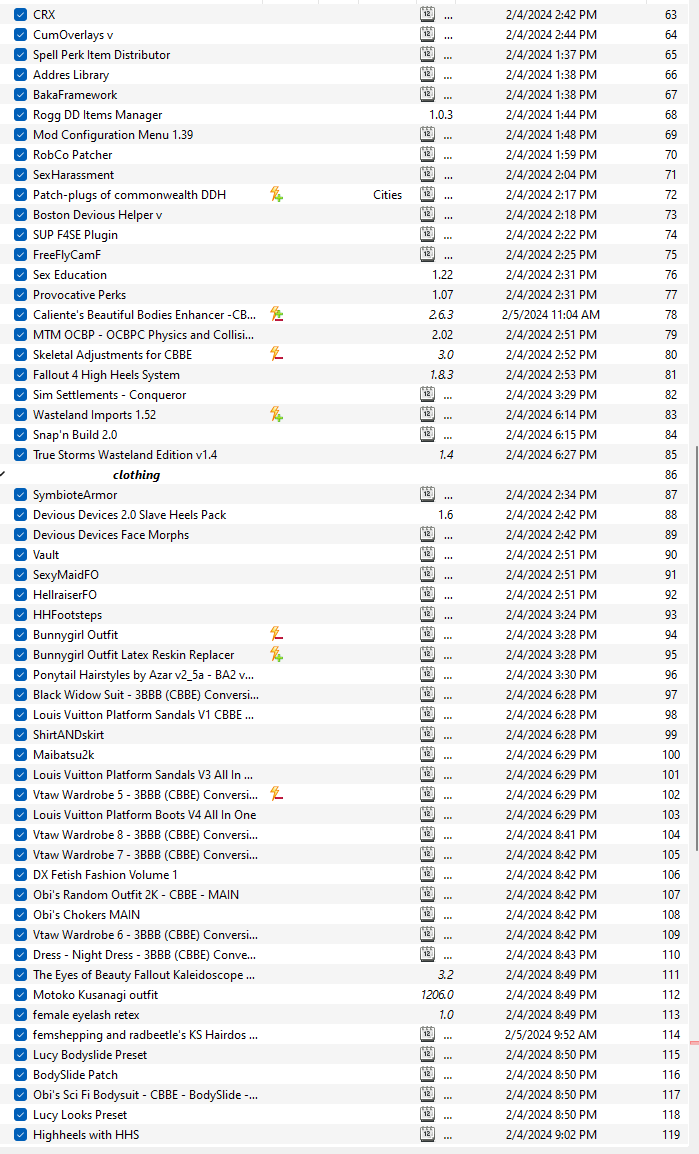Select Louis Vuitton Platform Sandals V1 CBBE
Viewport: 699px width, 1154px height.
143,714
